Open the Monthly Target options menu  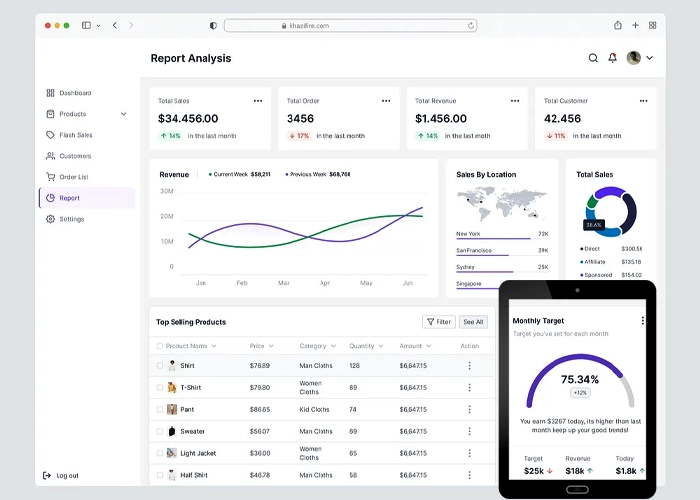pyautogui.click(x=642, y=321)
